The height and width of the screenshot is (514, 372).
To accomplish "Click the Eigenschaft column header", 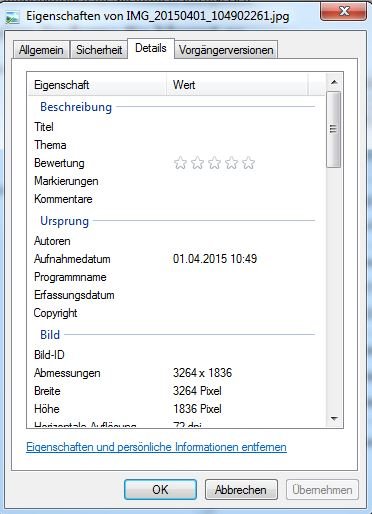I will tap(97, 85).
